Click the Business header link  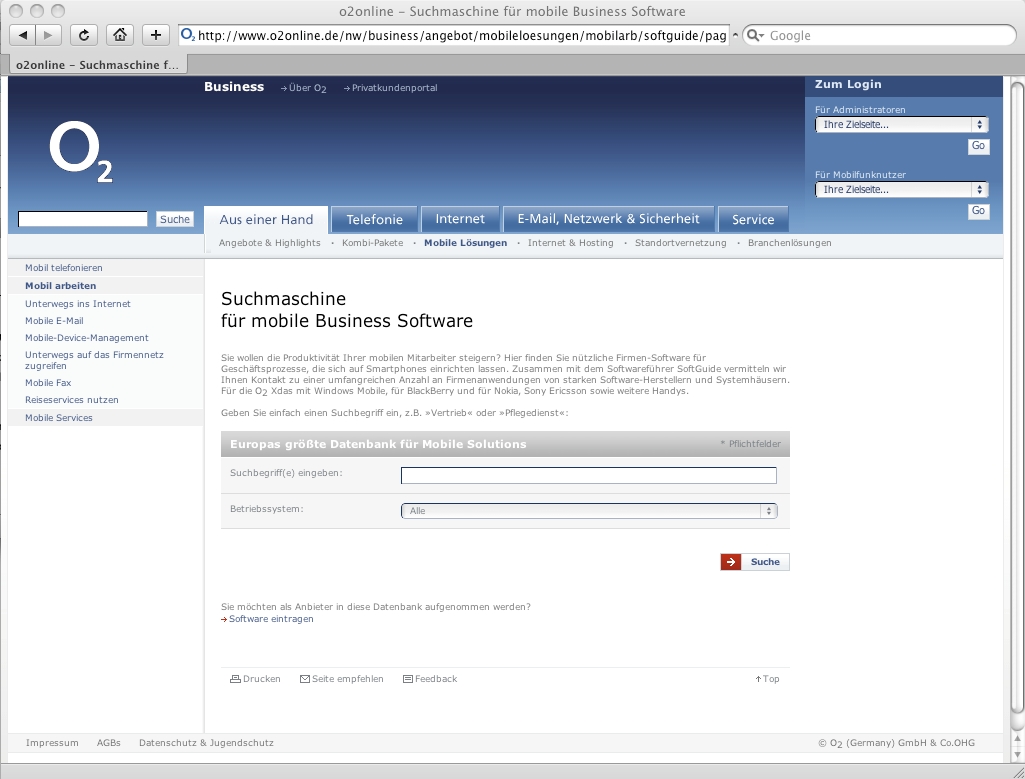[x=234, y=87]
